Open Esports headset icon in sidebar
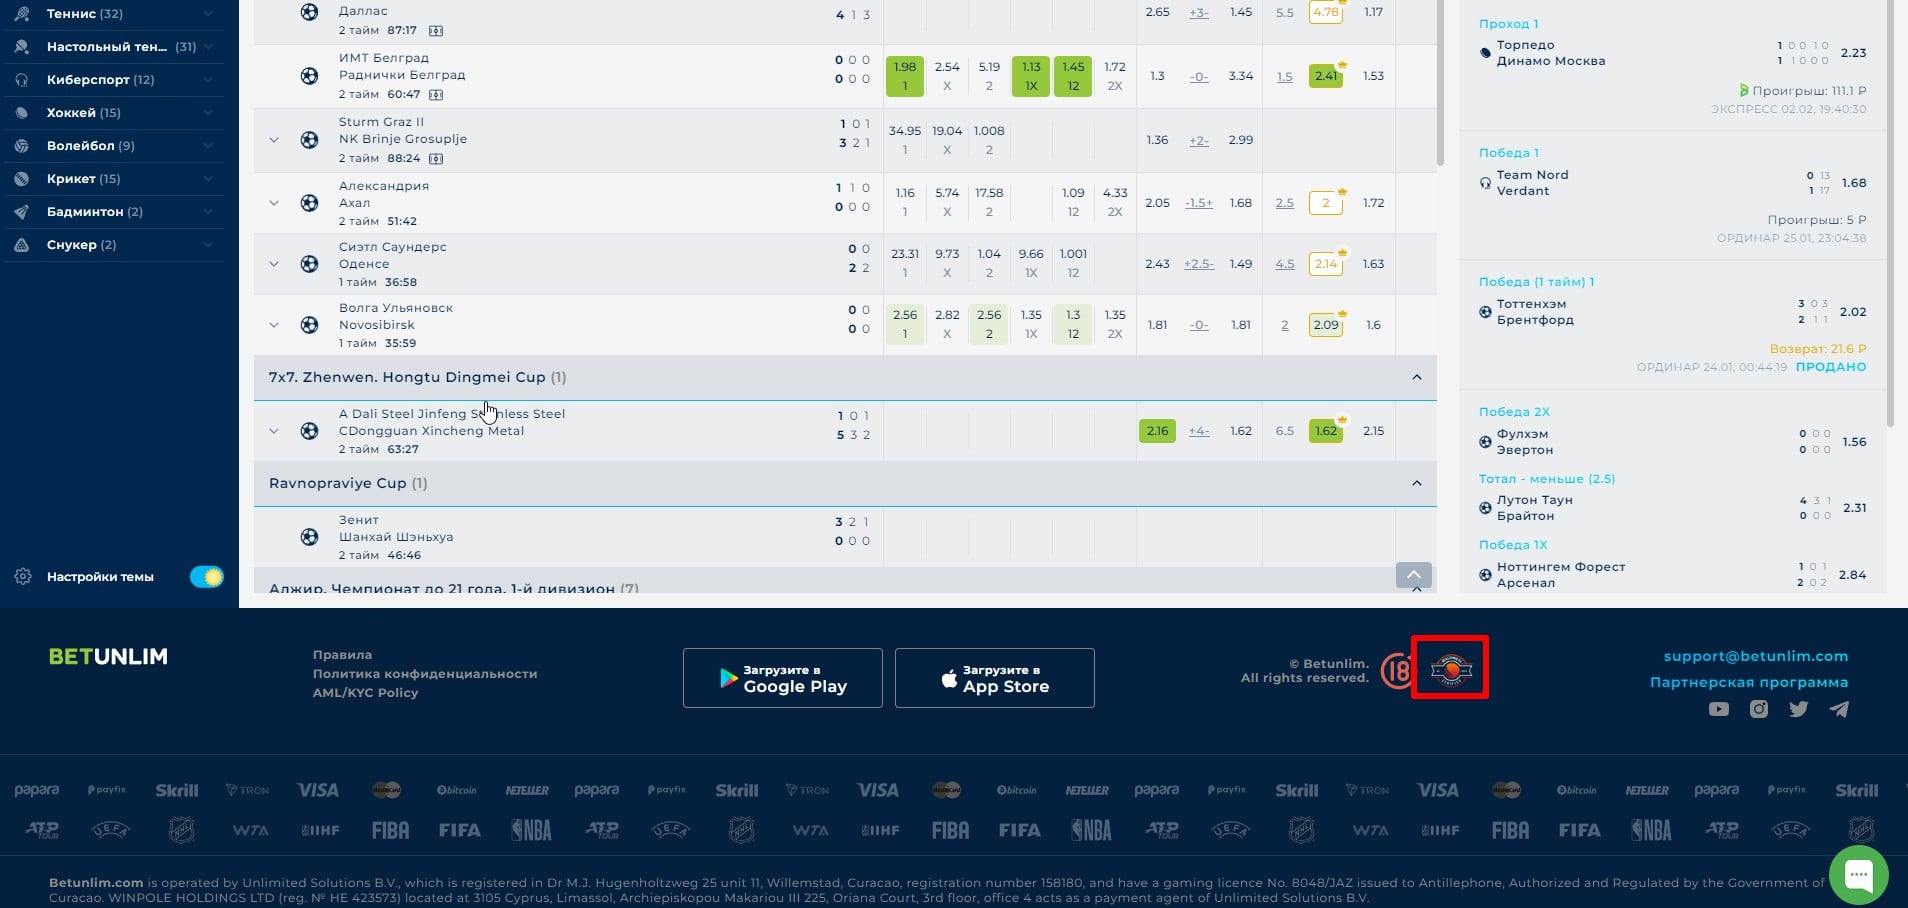 (x=22, y=80)
